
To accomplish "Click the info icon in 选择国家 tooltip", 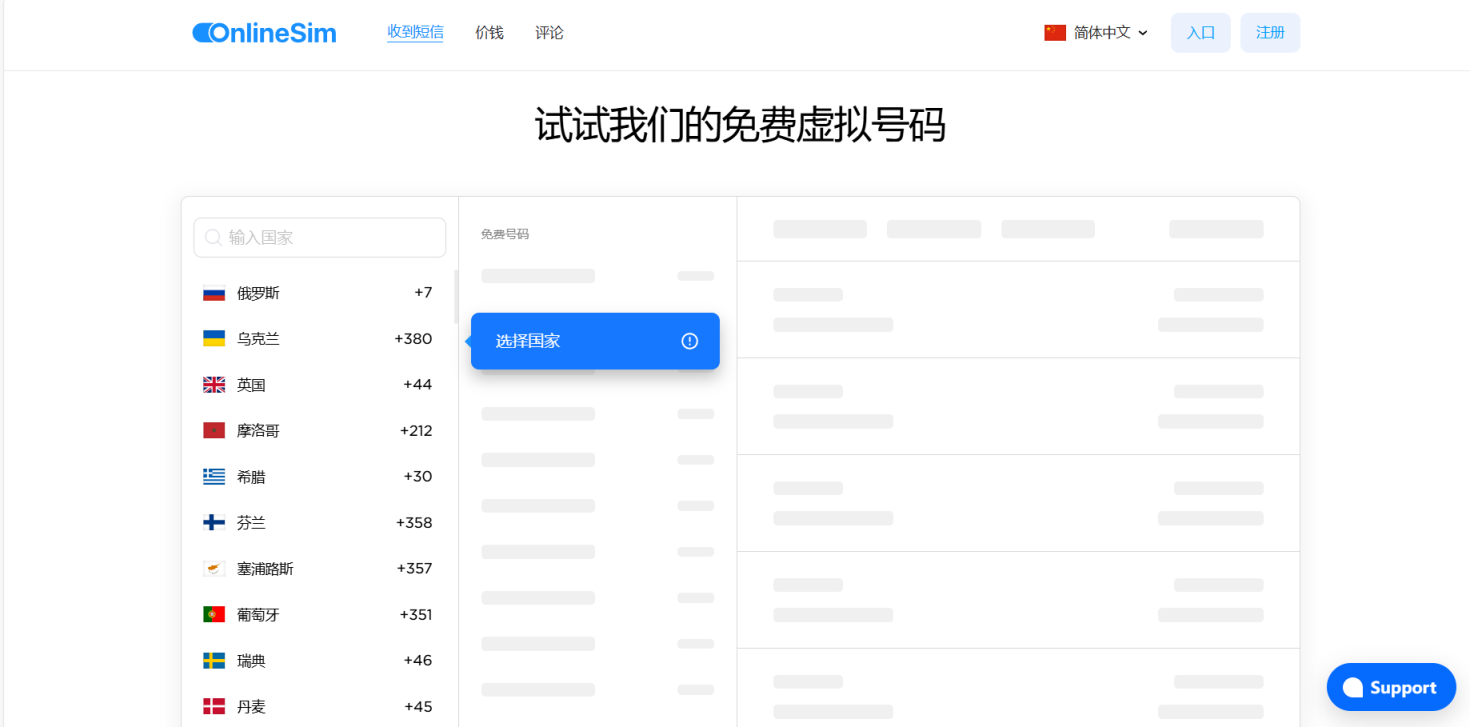I will (689, 341).
